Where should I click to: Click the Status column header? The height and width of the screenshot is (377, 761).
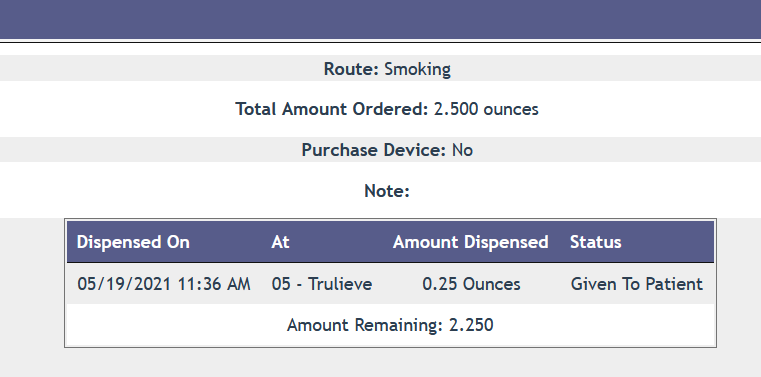click(596, 242)
